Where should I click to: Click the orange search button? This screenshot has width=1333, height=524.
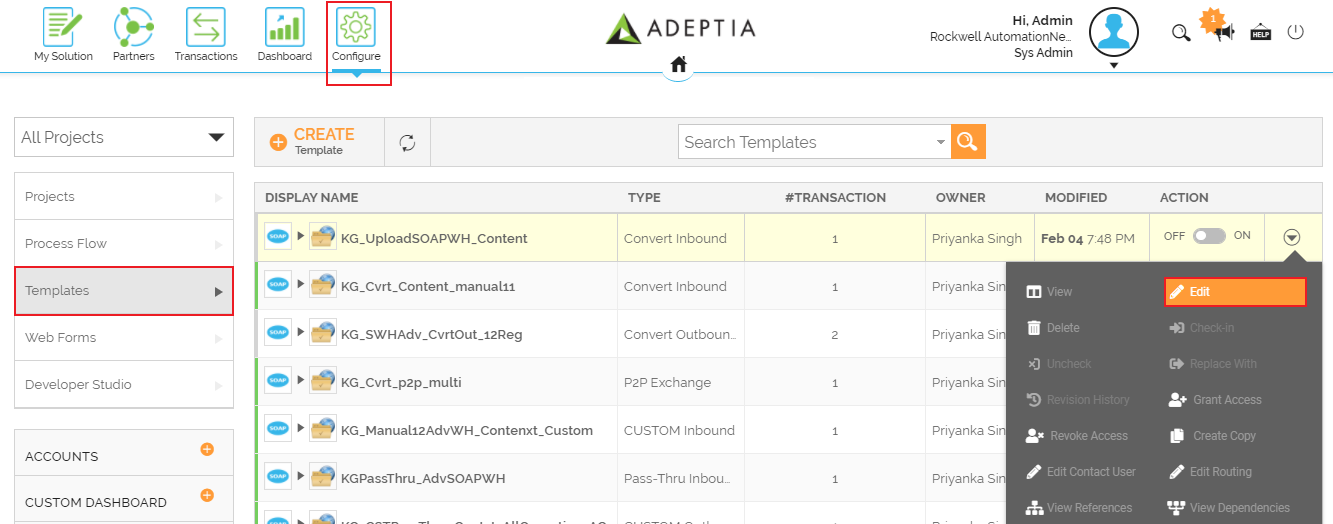tap(968, 142)
